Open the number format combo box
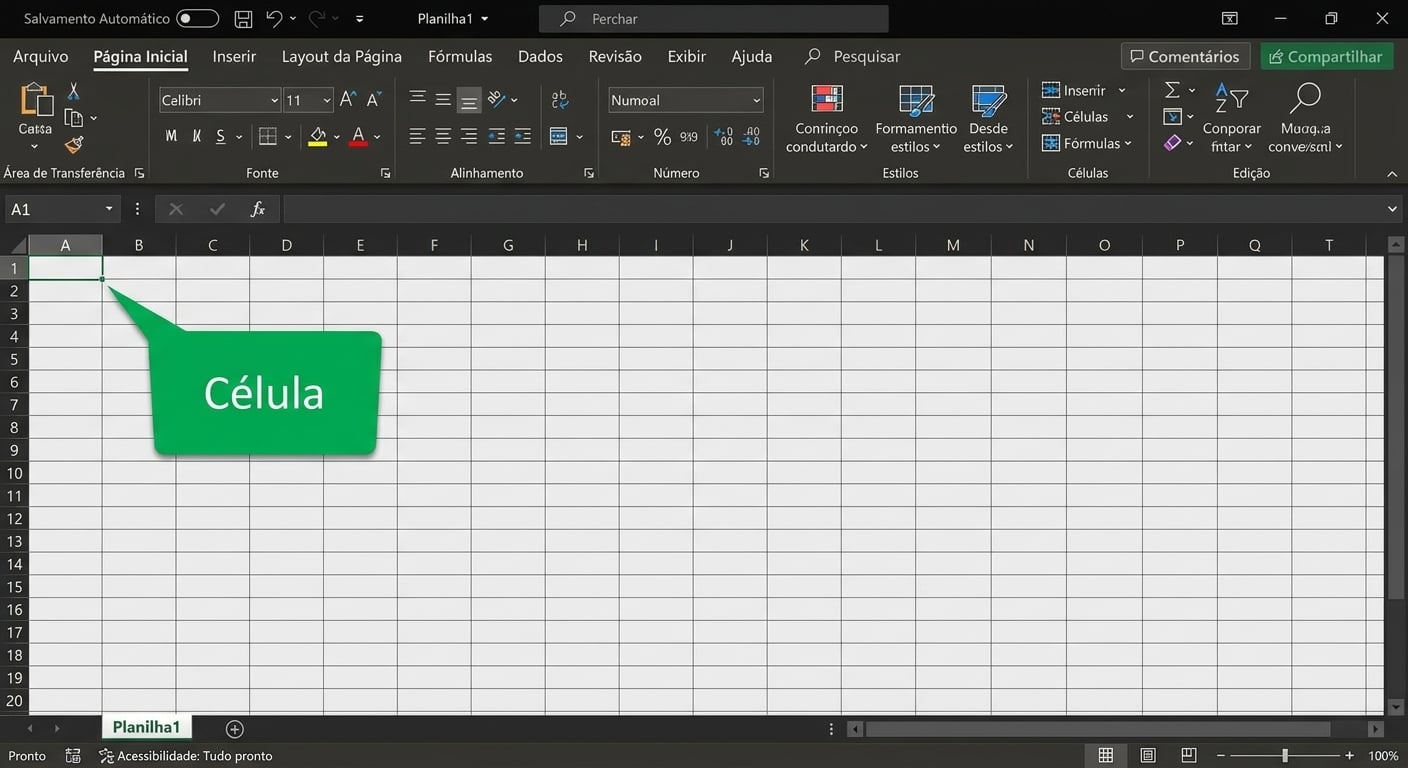 pos(686,100)
